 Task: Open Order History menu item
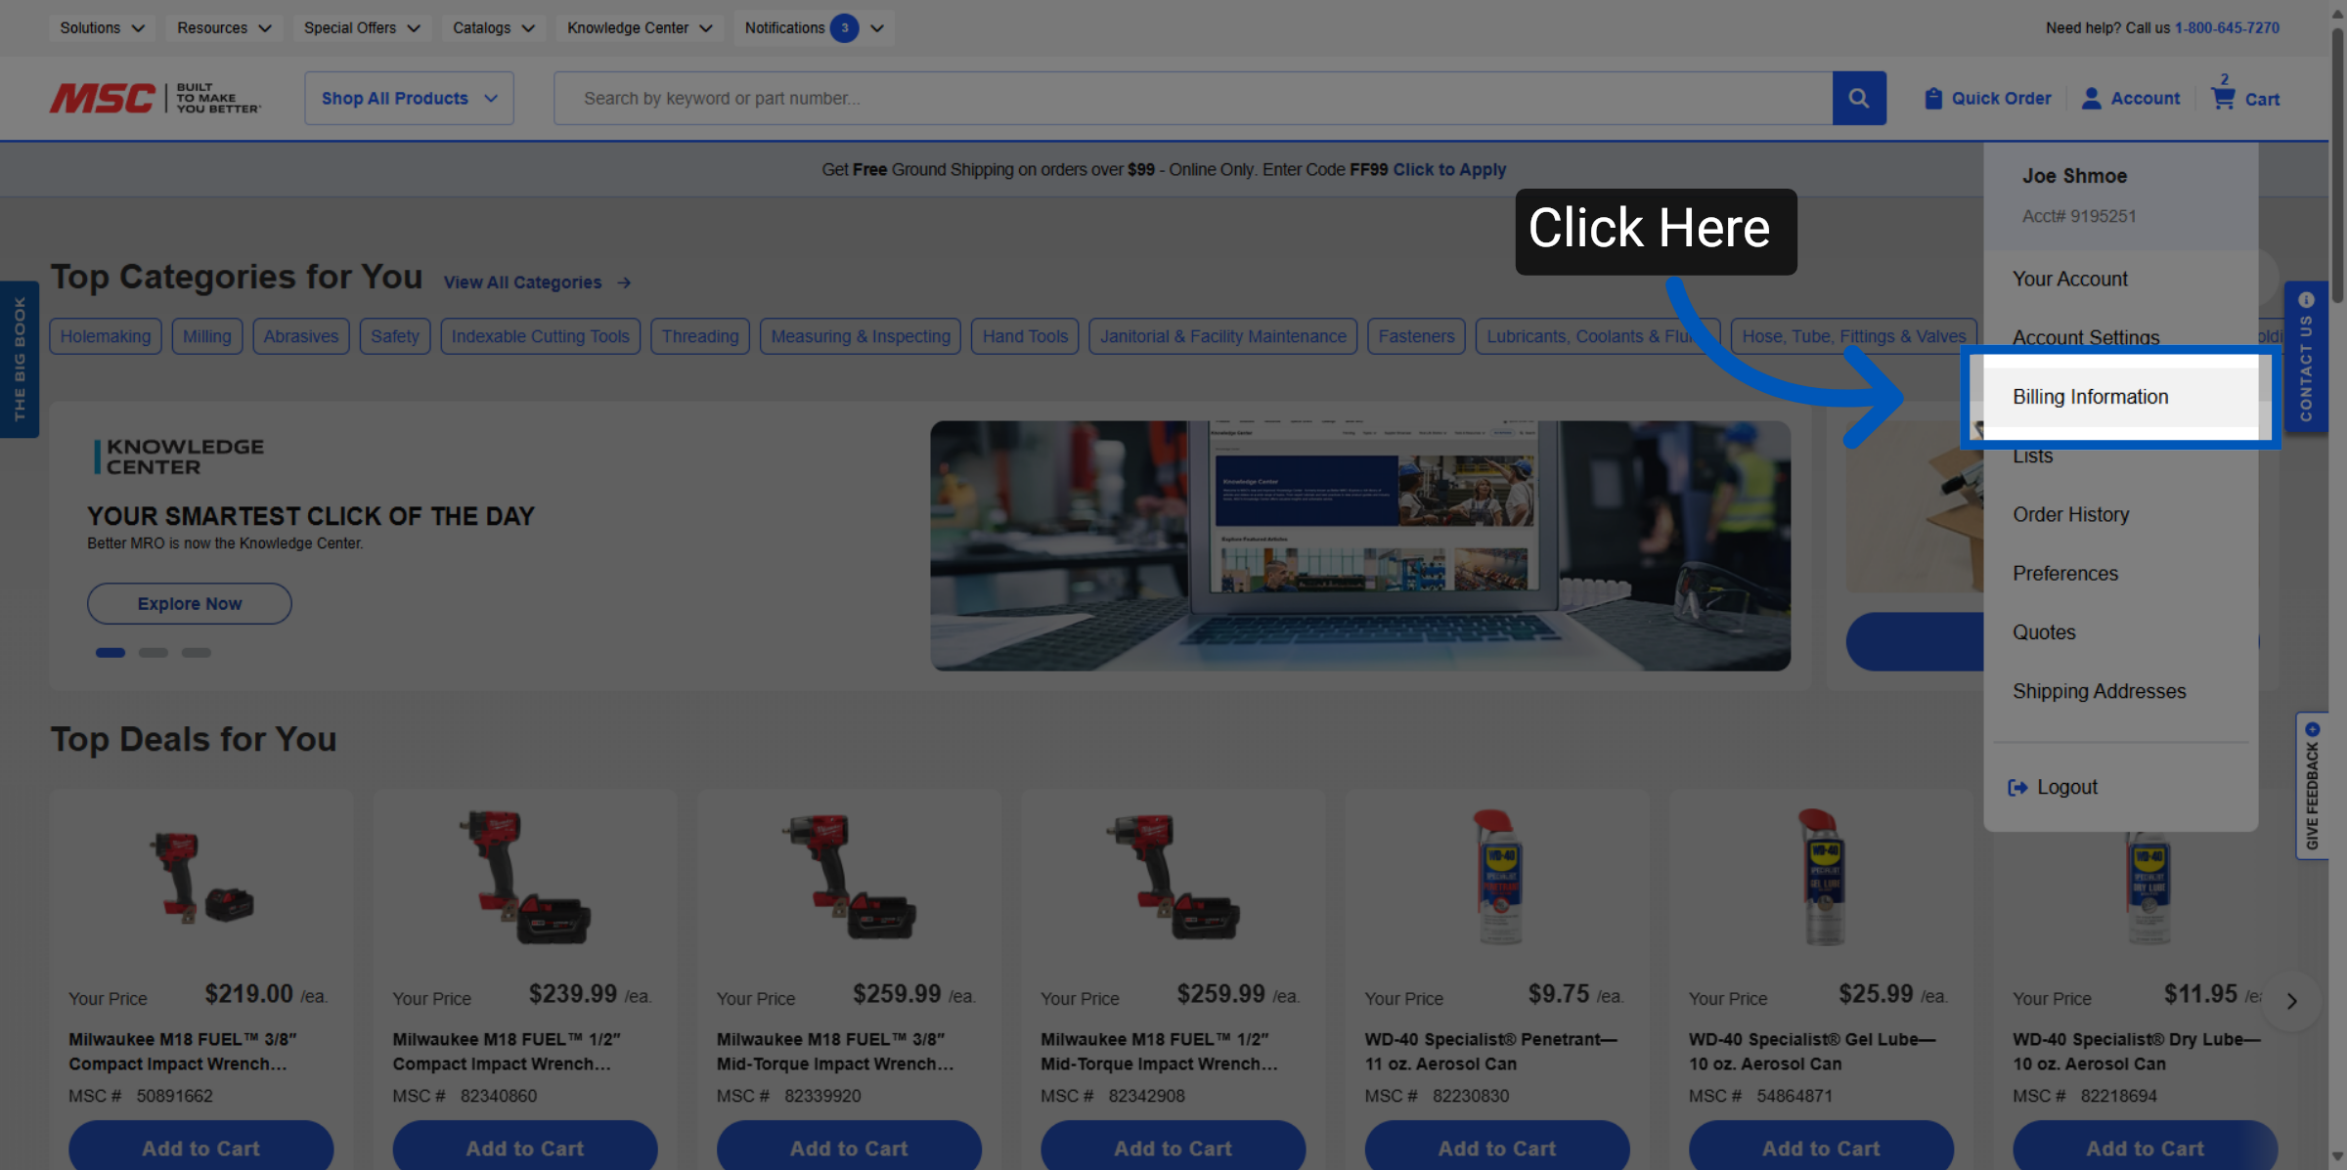(2120, 515)
